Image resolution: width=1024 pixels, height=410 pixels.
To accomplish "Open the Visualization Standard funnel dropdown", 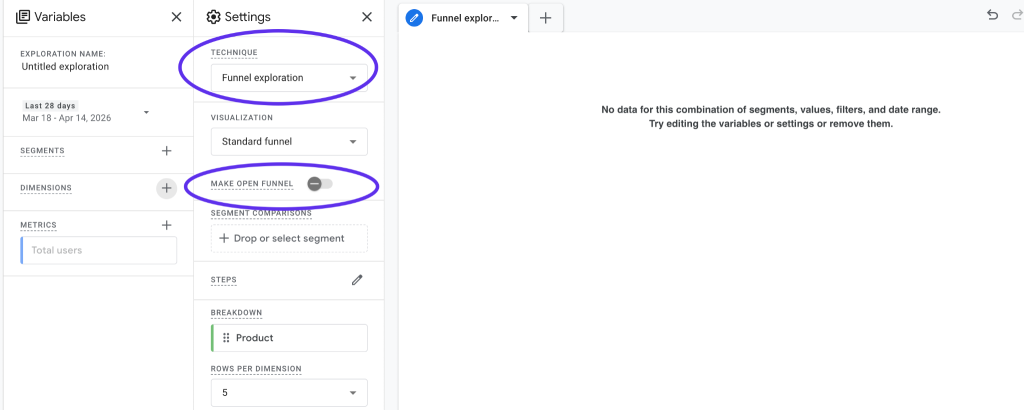I will pyautogui.click(x=289, y=142).
